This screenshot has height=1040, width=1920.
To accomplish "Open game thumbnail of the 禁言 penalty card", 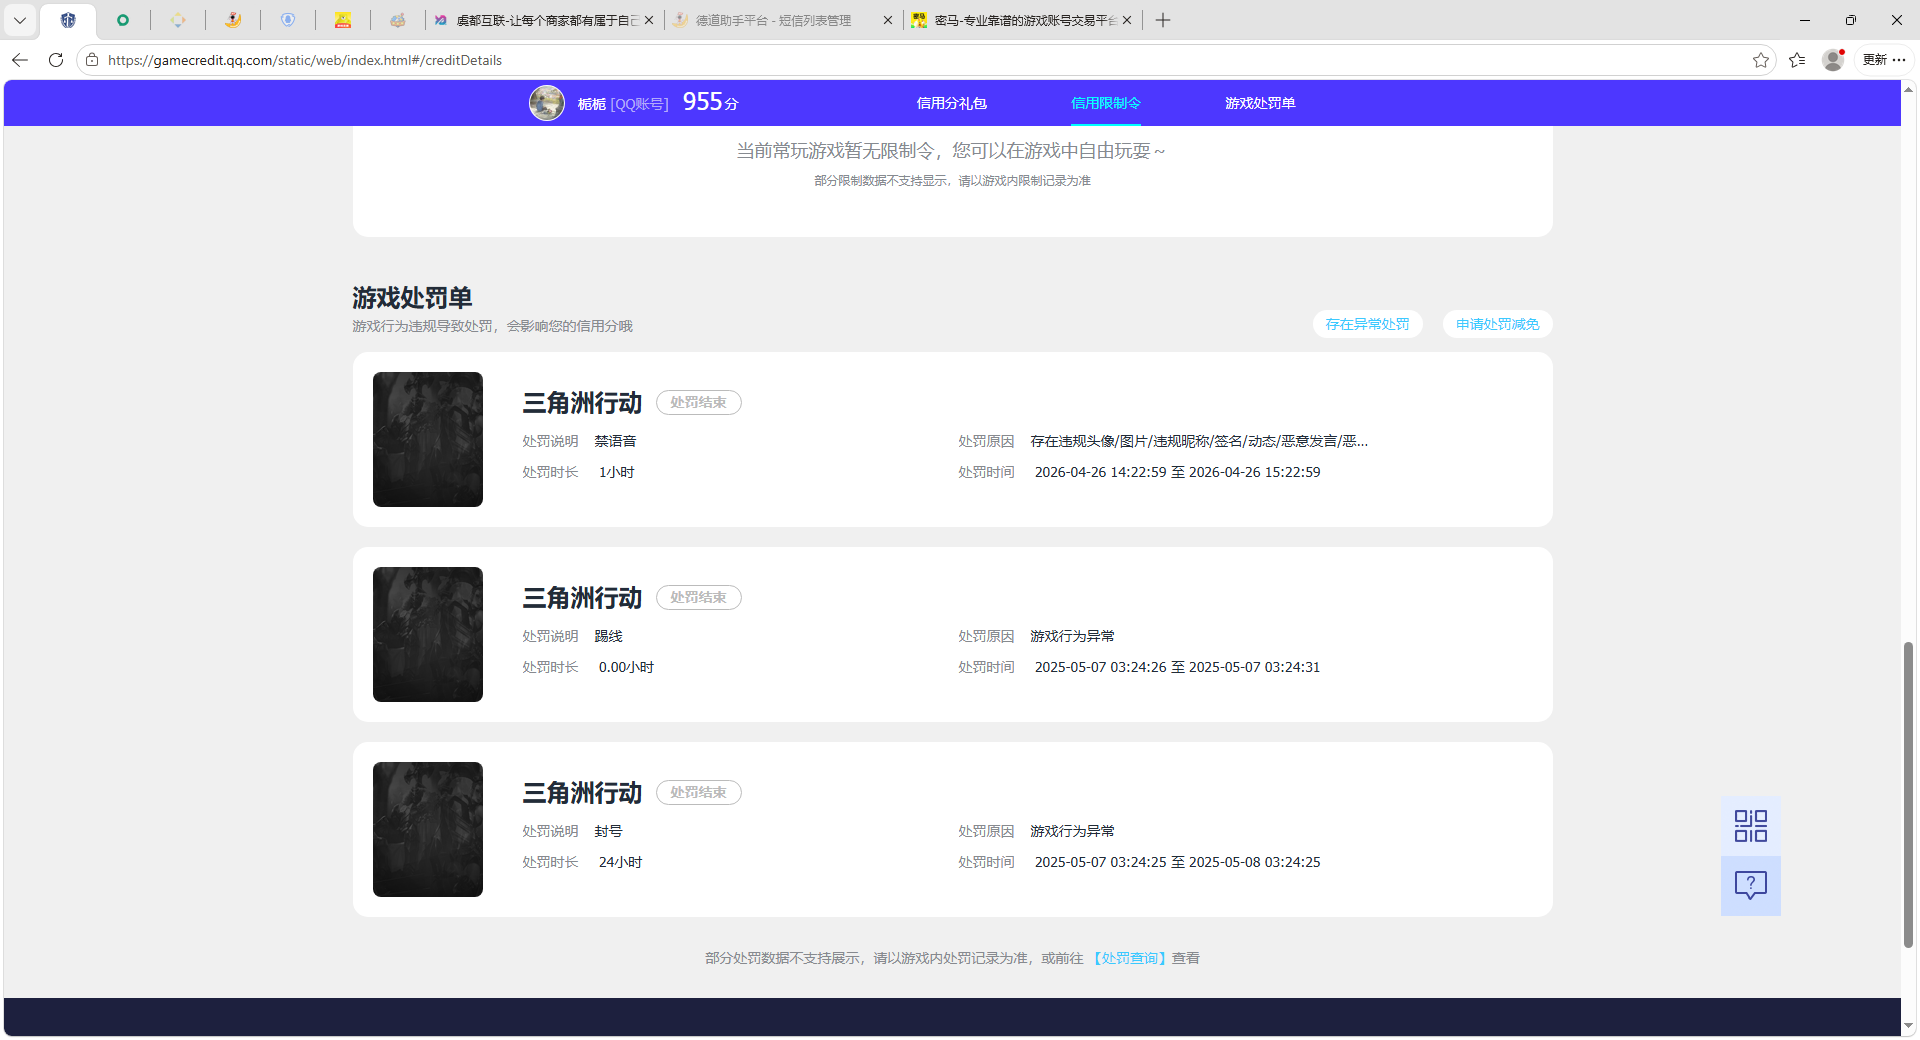I will click(x=428, y=439).
